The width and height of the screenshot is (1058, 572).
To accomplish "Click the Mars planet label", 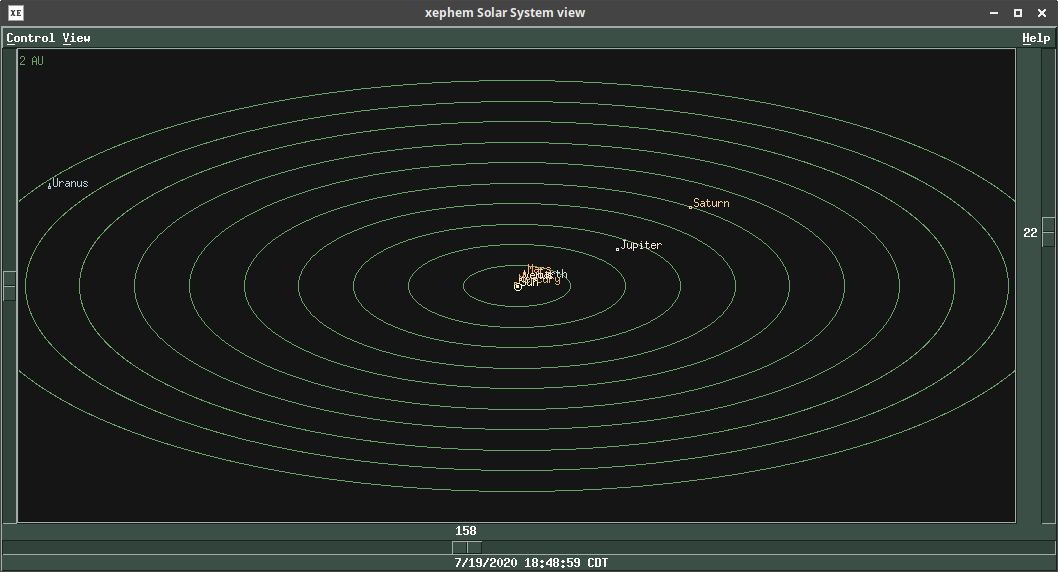I will (x=539, y=268).
